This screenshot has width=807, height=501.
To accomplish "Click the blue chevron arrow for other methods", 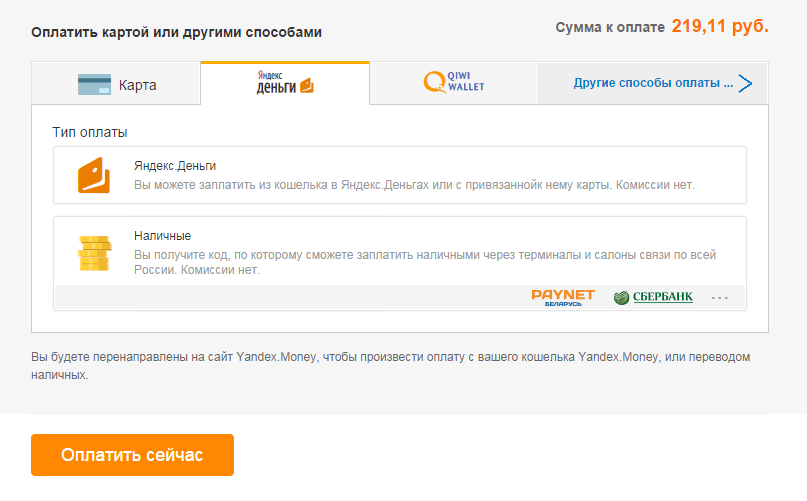I will pos(745,83).
